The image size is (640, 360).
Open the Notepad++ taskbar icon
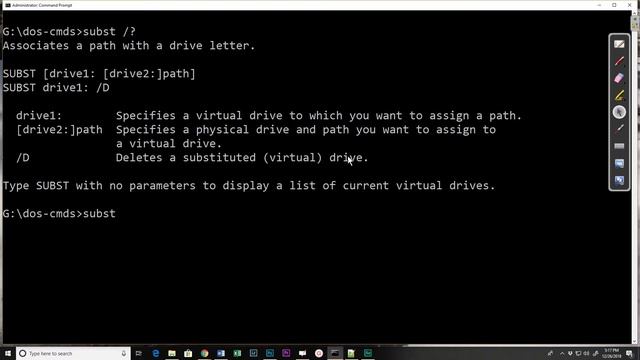pos(351,353)
